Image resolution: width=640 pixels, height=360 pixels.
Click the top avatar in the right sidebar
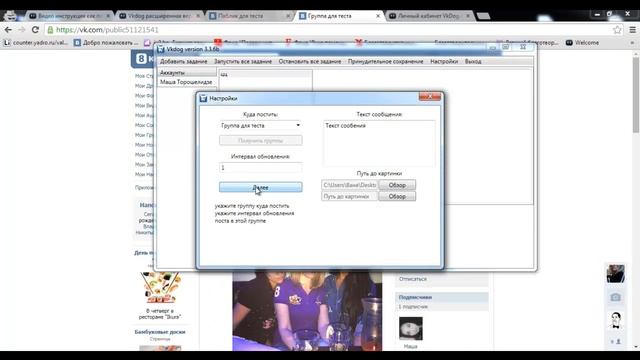616,273
